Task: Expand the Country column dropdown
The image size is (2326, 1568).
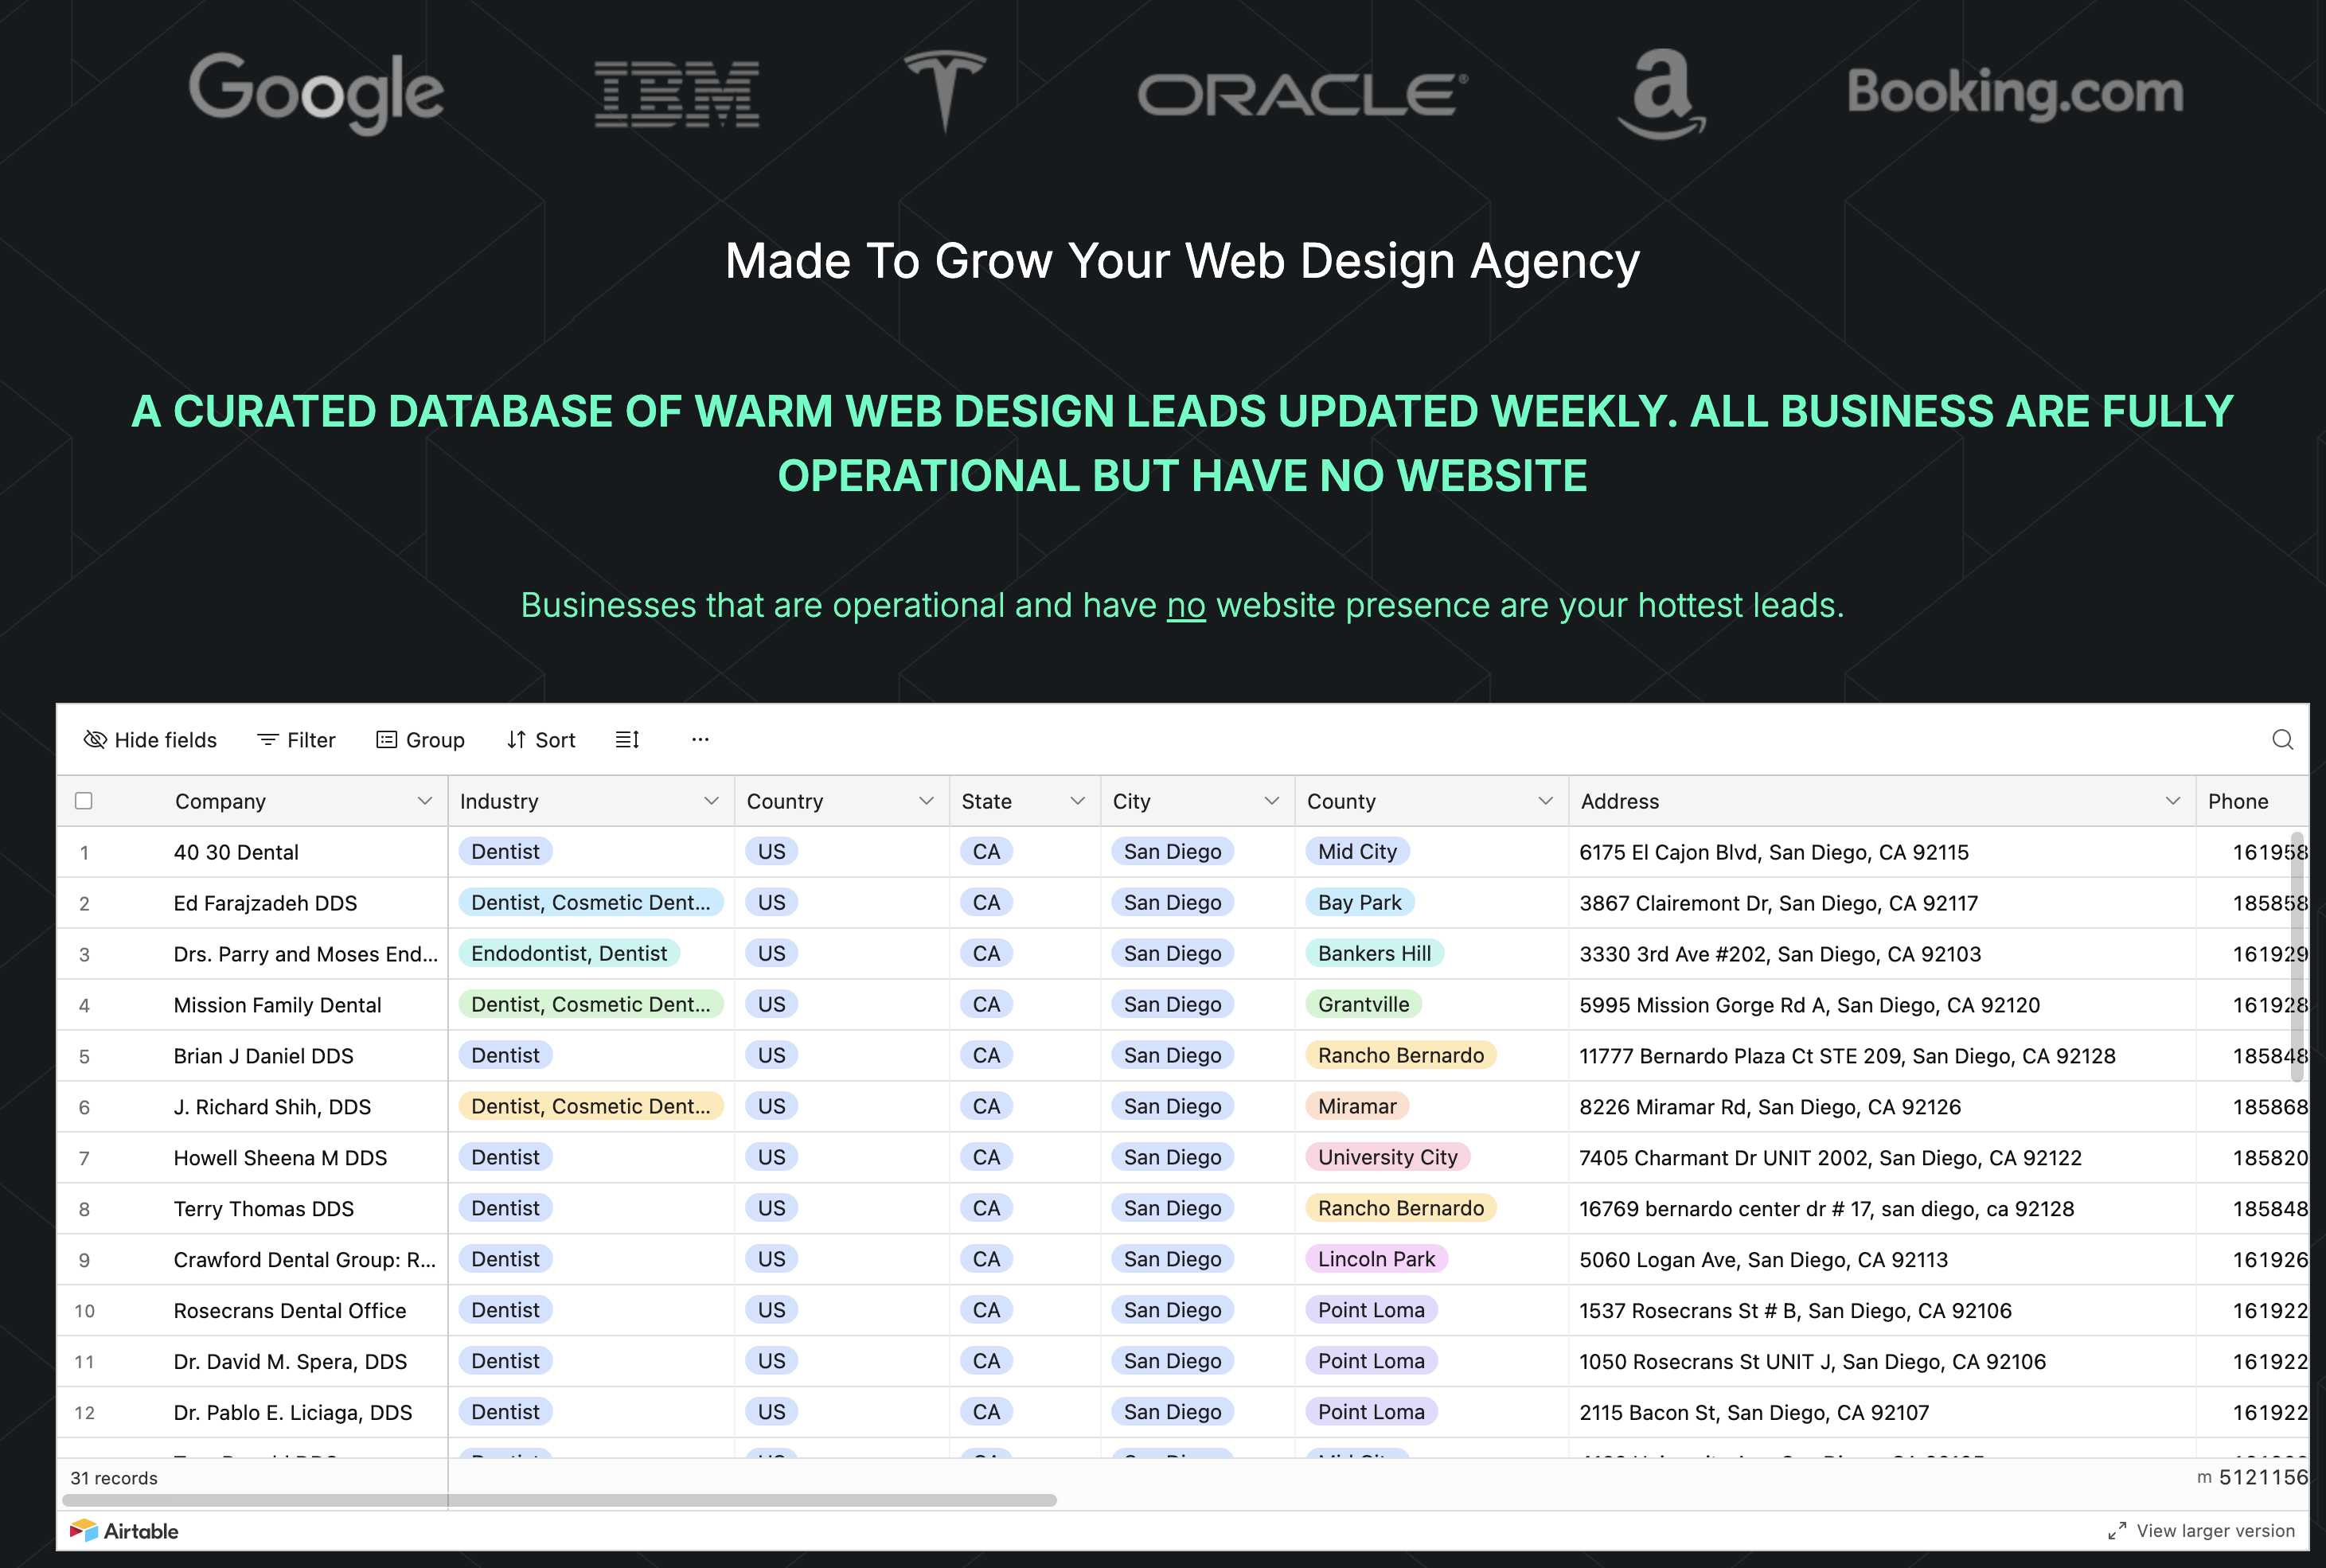Action: pyautogui.click(x=926, y=801)
